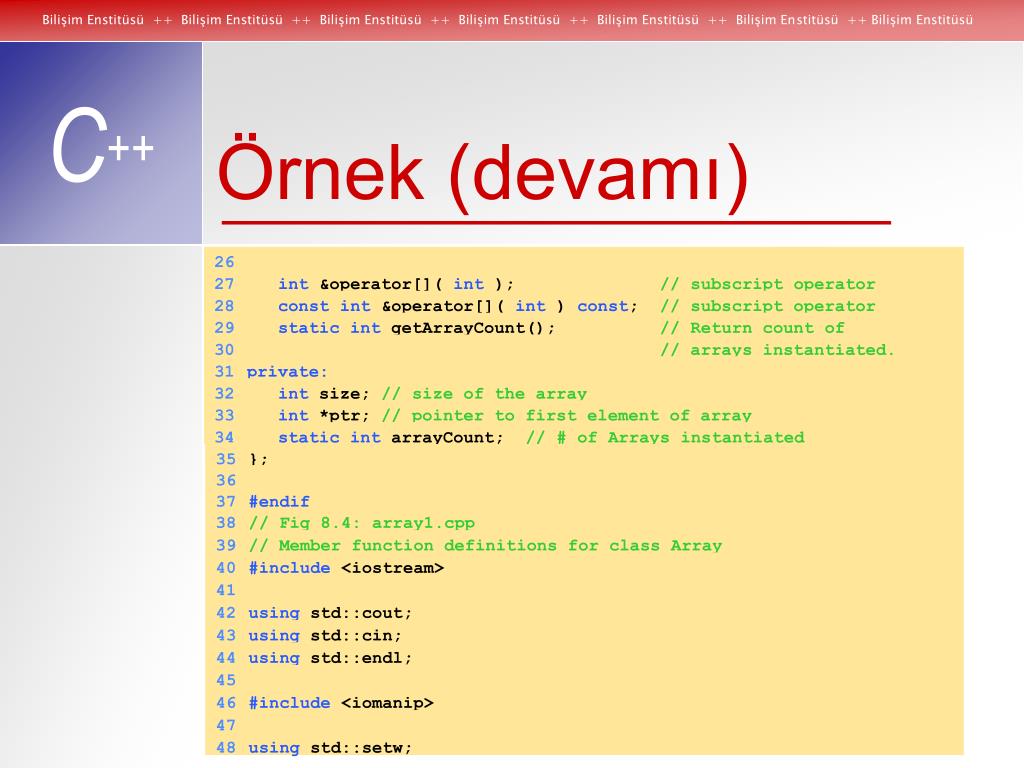
Task: Click the "#include <iostream>" line
Action: tap(346, 568)
